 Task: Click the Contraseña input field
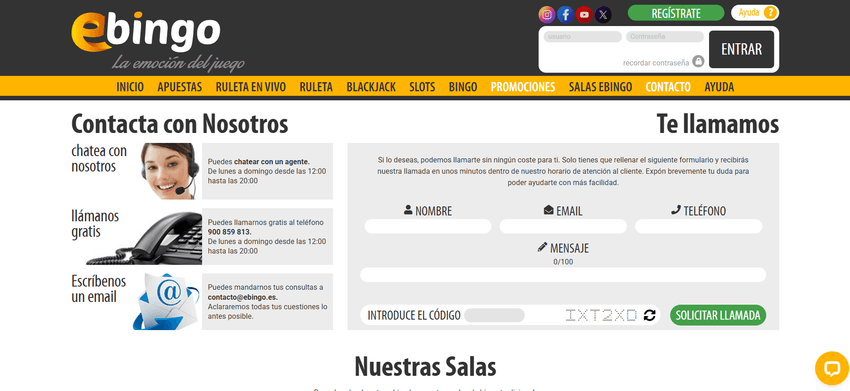click(665, 37)
